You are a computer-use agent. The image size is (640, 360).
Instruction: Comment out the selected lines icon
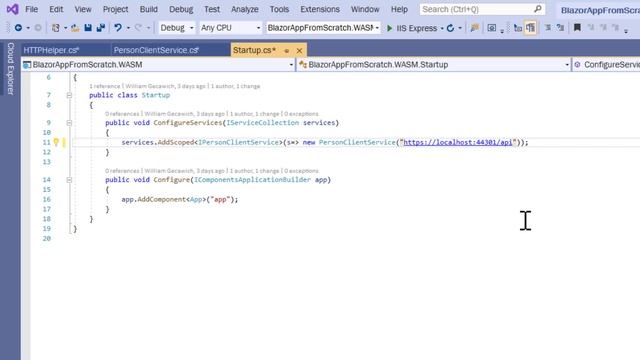point(548,28)
